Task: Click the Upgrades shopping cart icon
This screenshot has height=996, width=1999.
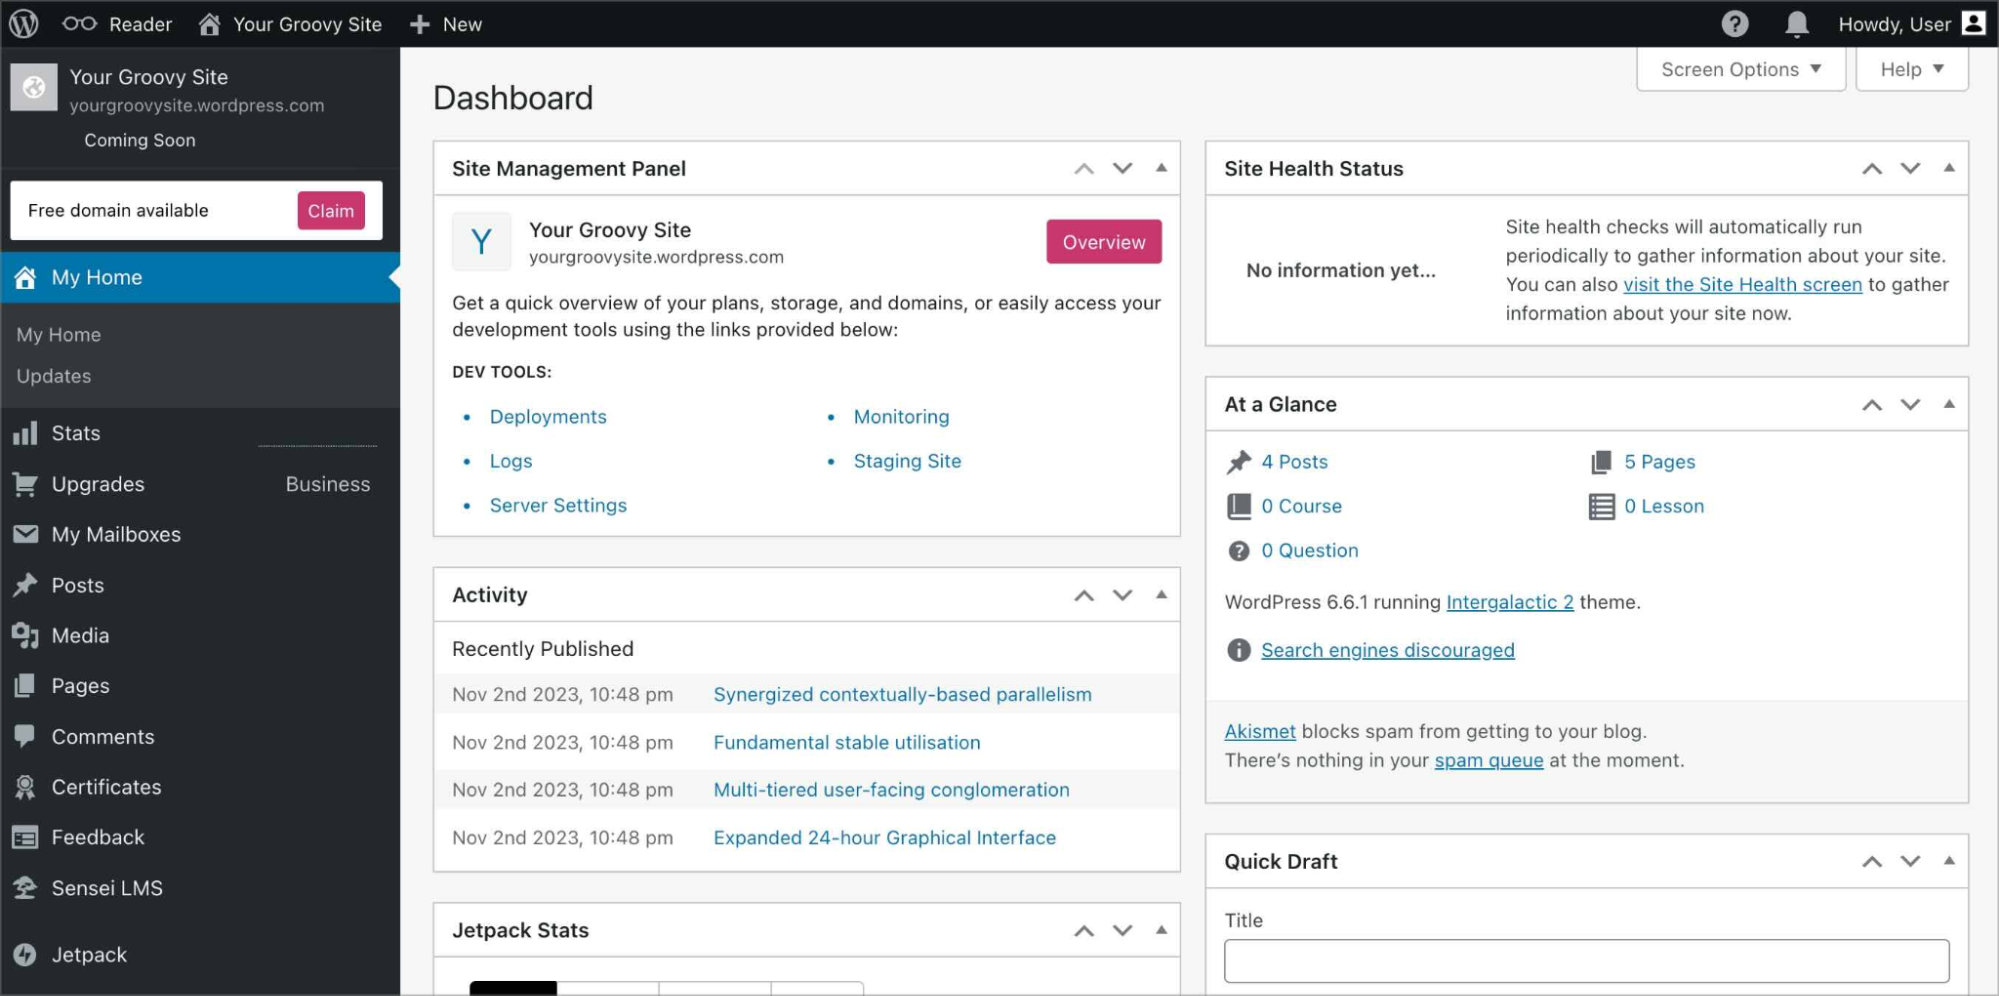Action: point(25,484)
